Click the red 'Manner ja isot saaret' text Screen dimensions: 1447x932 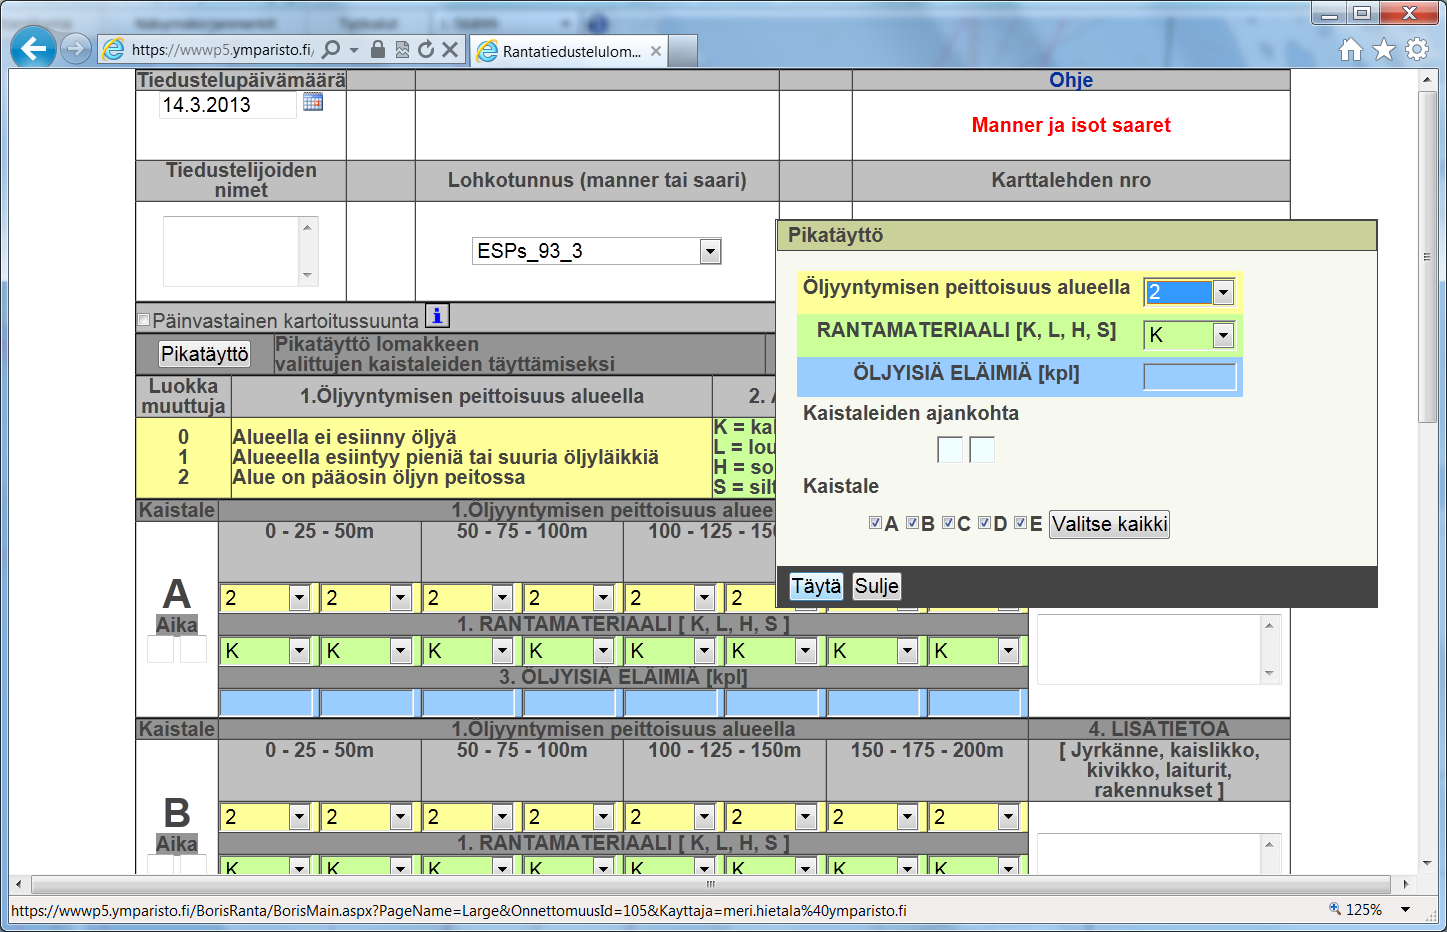1071,125
